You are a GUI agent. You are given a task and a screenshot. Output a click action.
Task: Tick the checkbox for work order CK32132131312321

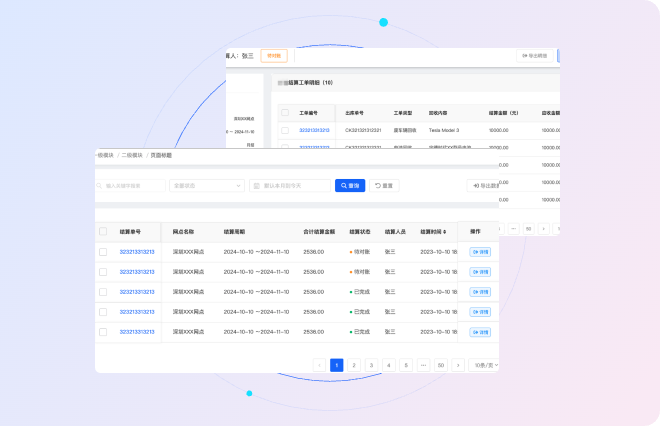(x=285, y=130)
